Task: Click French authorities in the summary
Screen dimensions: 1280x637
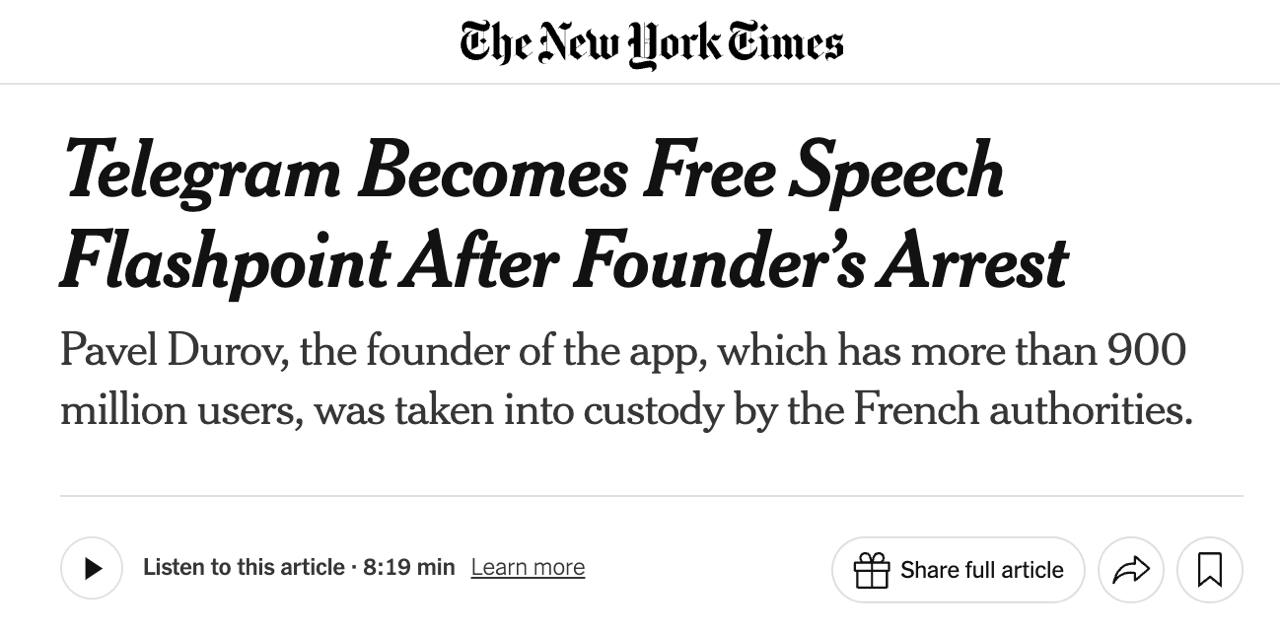Action: [1022, 411]
